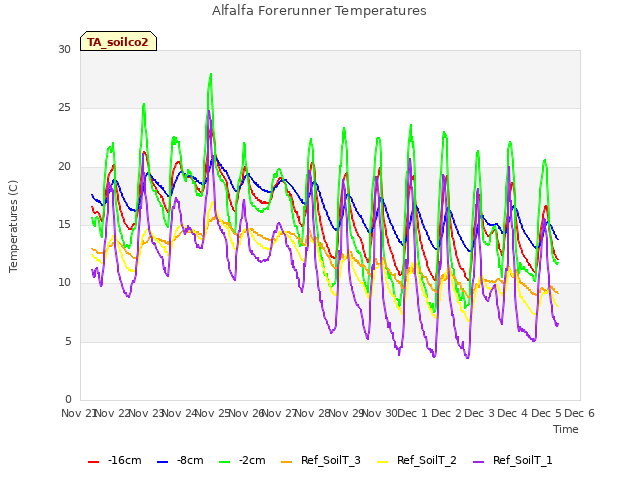640x480 pixels.
Task: Click the blue -8cm legend swatch
Action: pyautogui.click(x=162, y=461)
